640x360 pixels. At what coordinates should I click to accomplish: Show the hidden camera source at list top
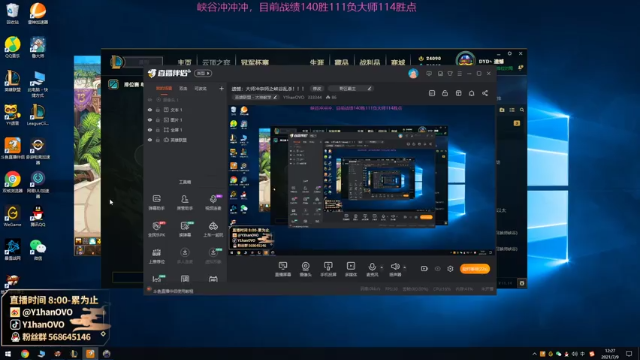click(x=150, y=100)
